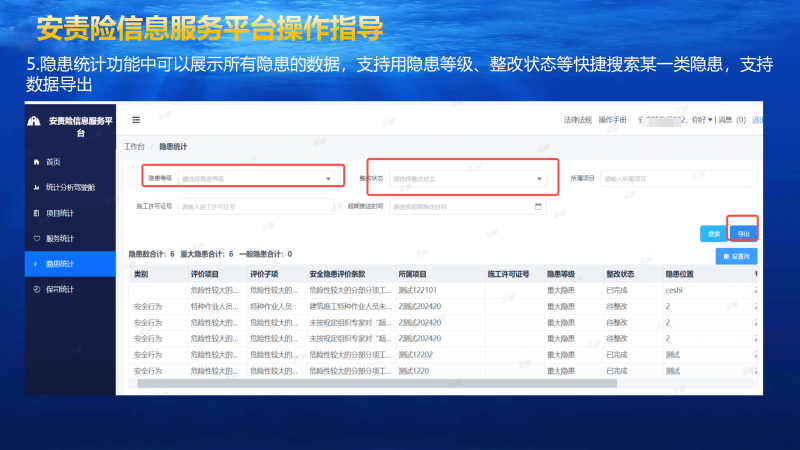
Task: Click 已完成 in the 测试122101 row
Action: (616, 290)
